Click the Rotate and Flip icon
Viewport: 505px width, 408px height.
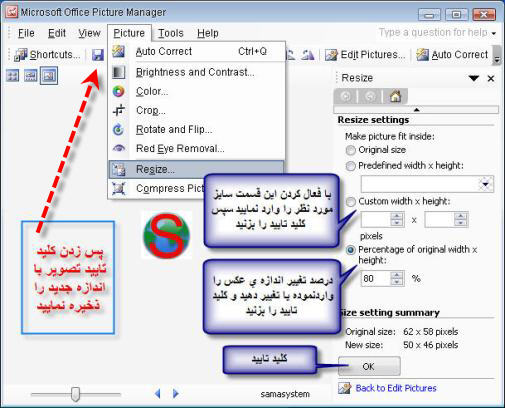point(118,129)
